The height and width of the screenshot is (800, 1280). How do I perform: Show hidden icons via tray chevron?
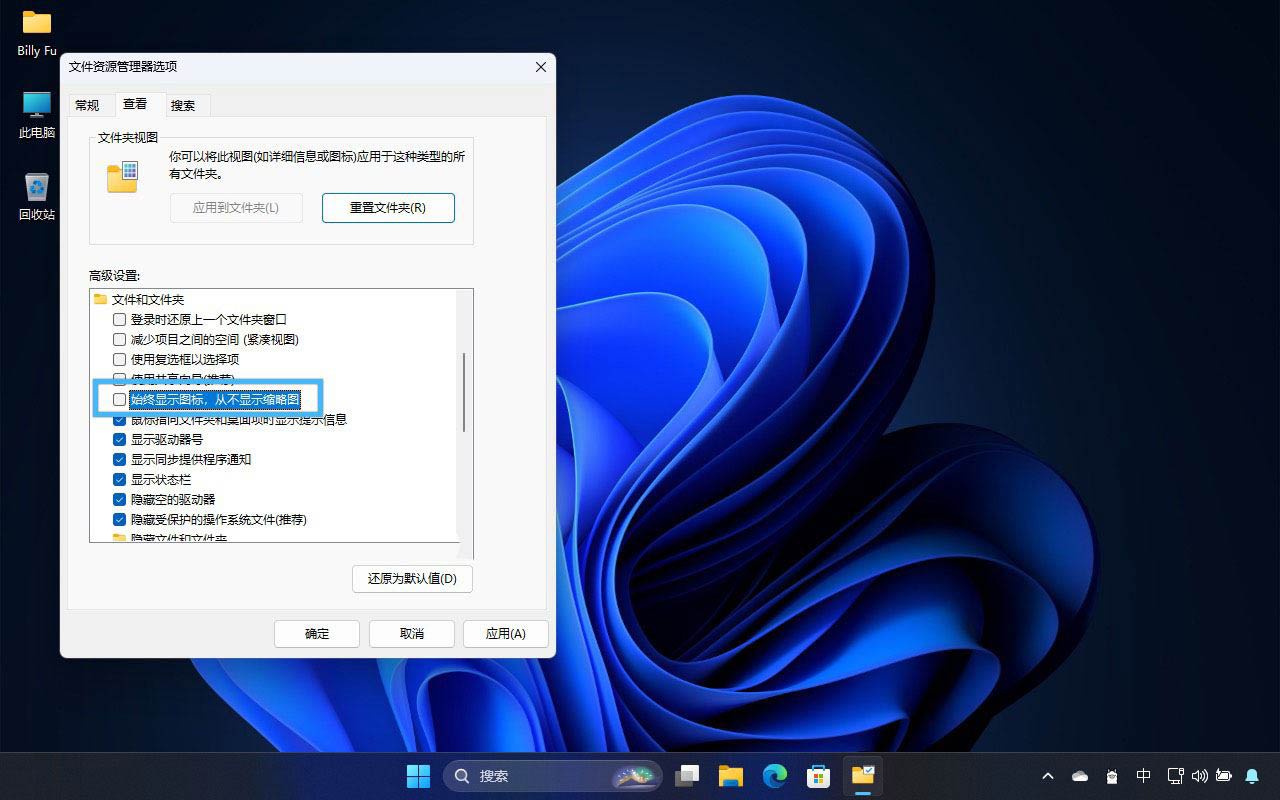(x=1048, y=776)
